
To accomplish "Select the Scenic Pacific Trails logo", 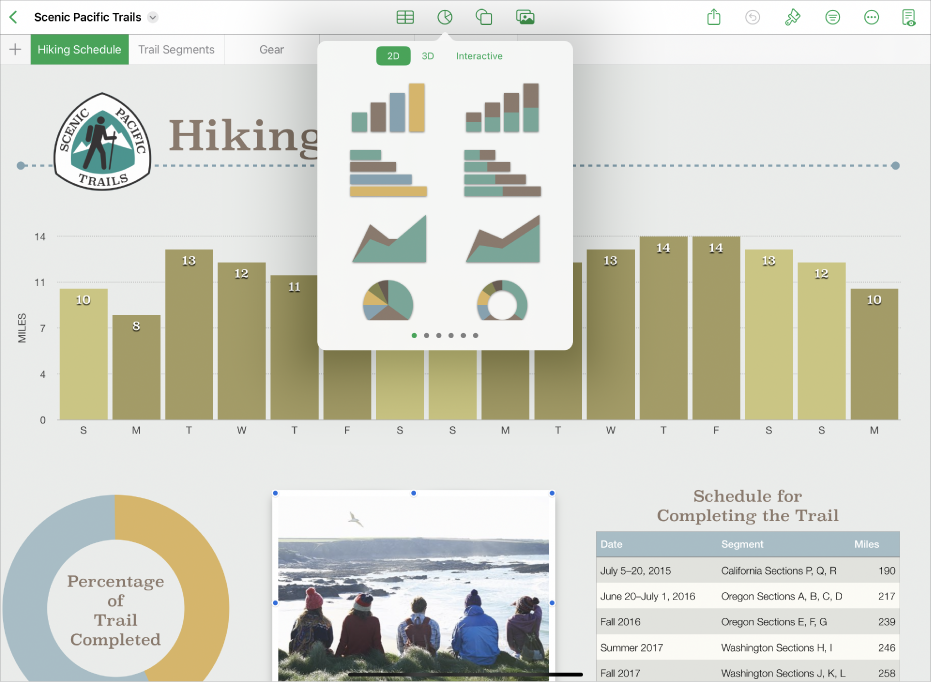I will point(102,142).
